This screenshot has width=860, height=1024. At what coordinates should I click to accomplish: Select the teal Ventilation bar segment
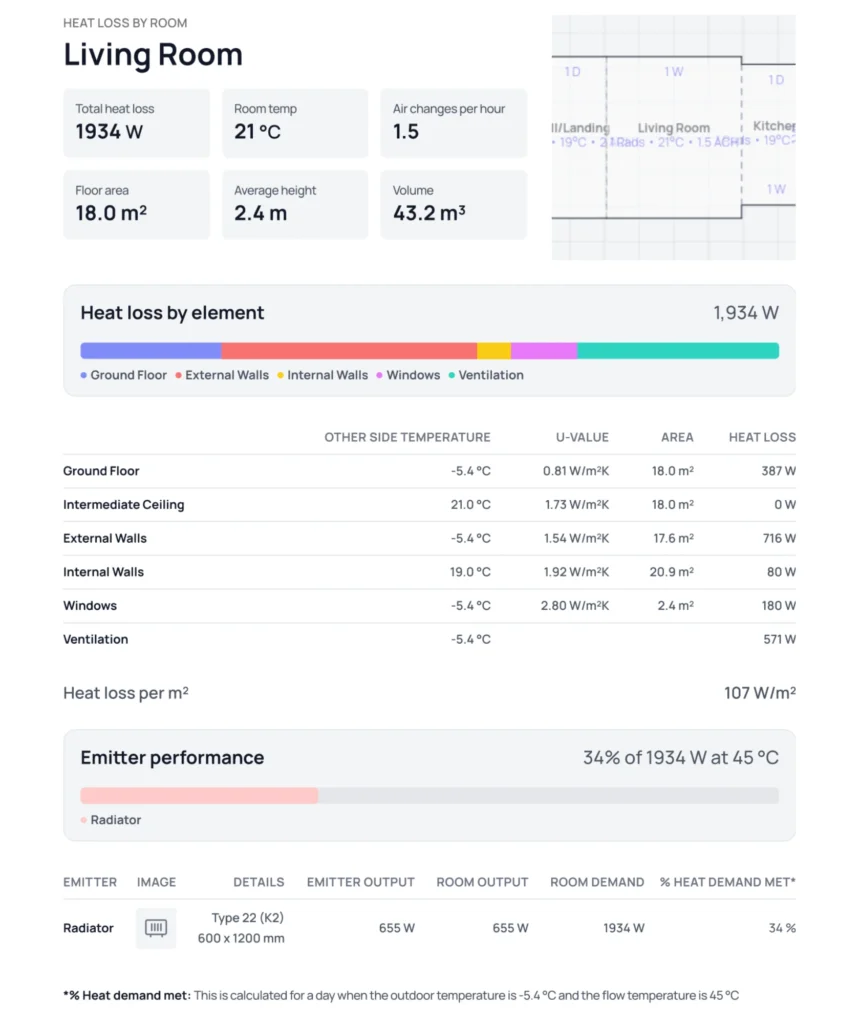tap(677, 351)
